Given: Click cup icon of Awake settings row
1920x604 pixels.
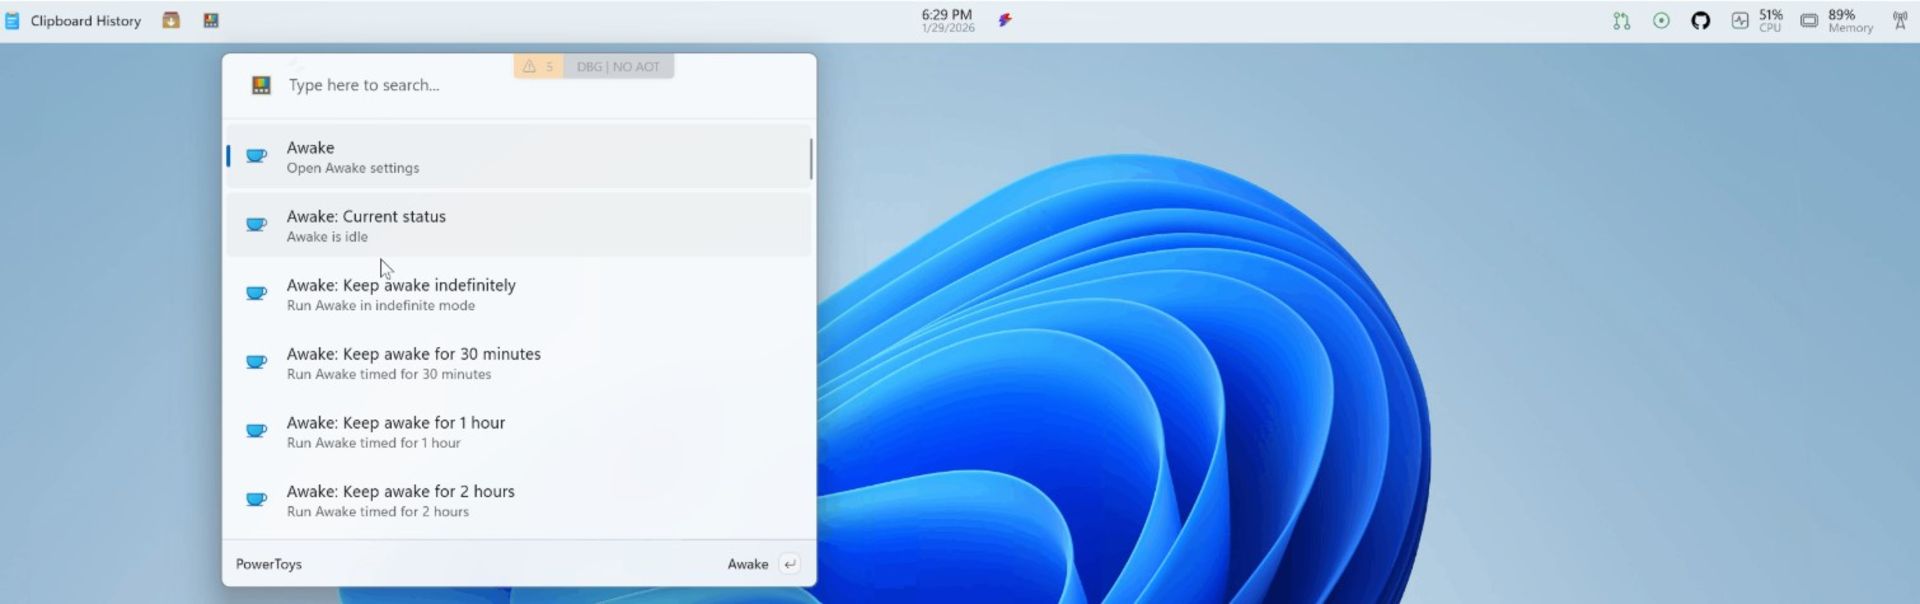Looking at the screenshot, I should (x=257, y=156).
